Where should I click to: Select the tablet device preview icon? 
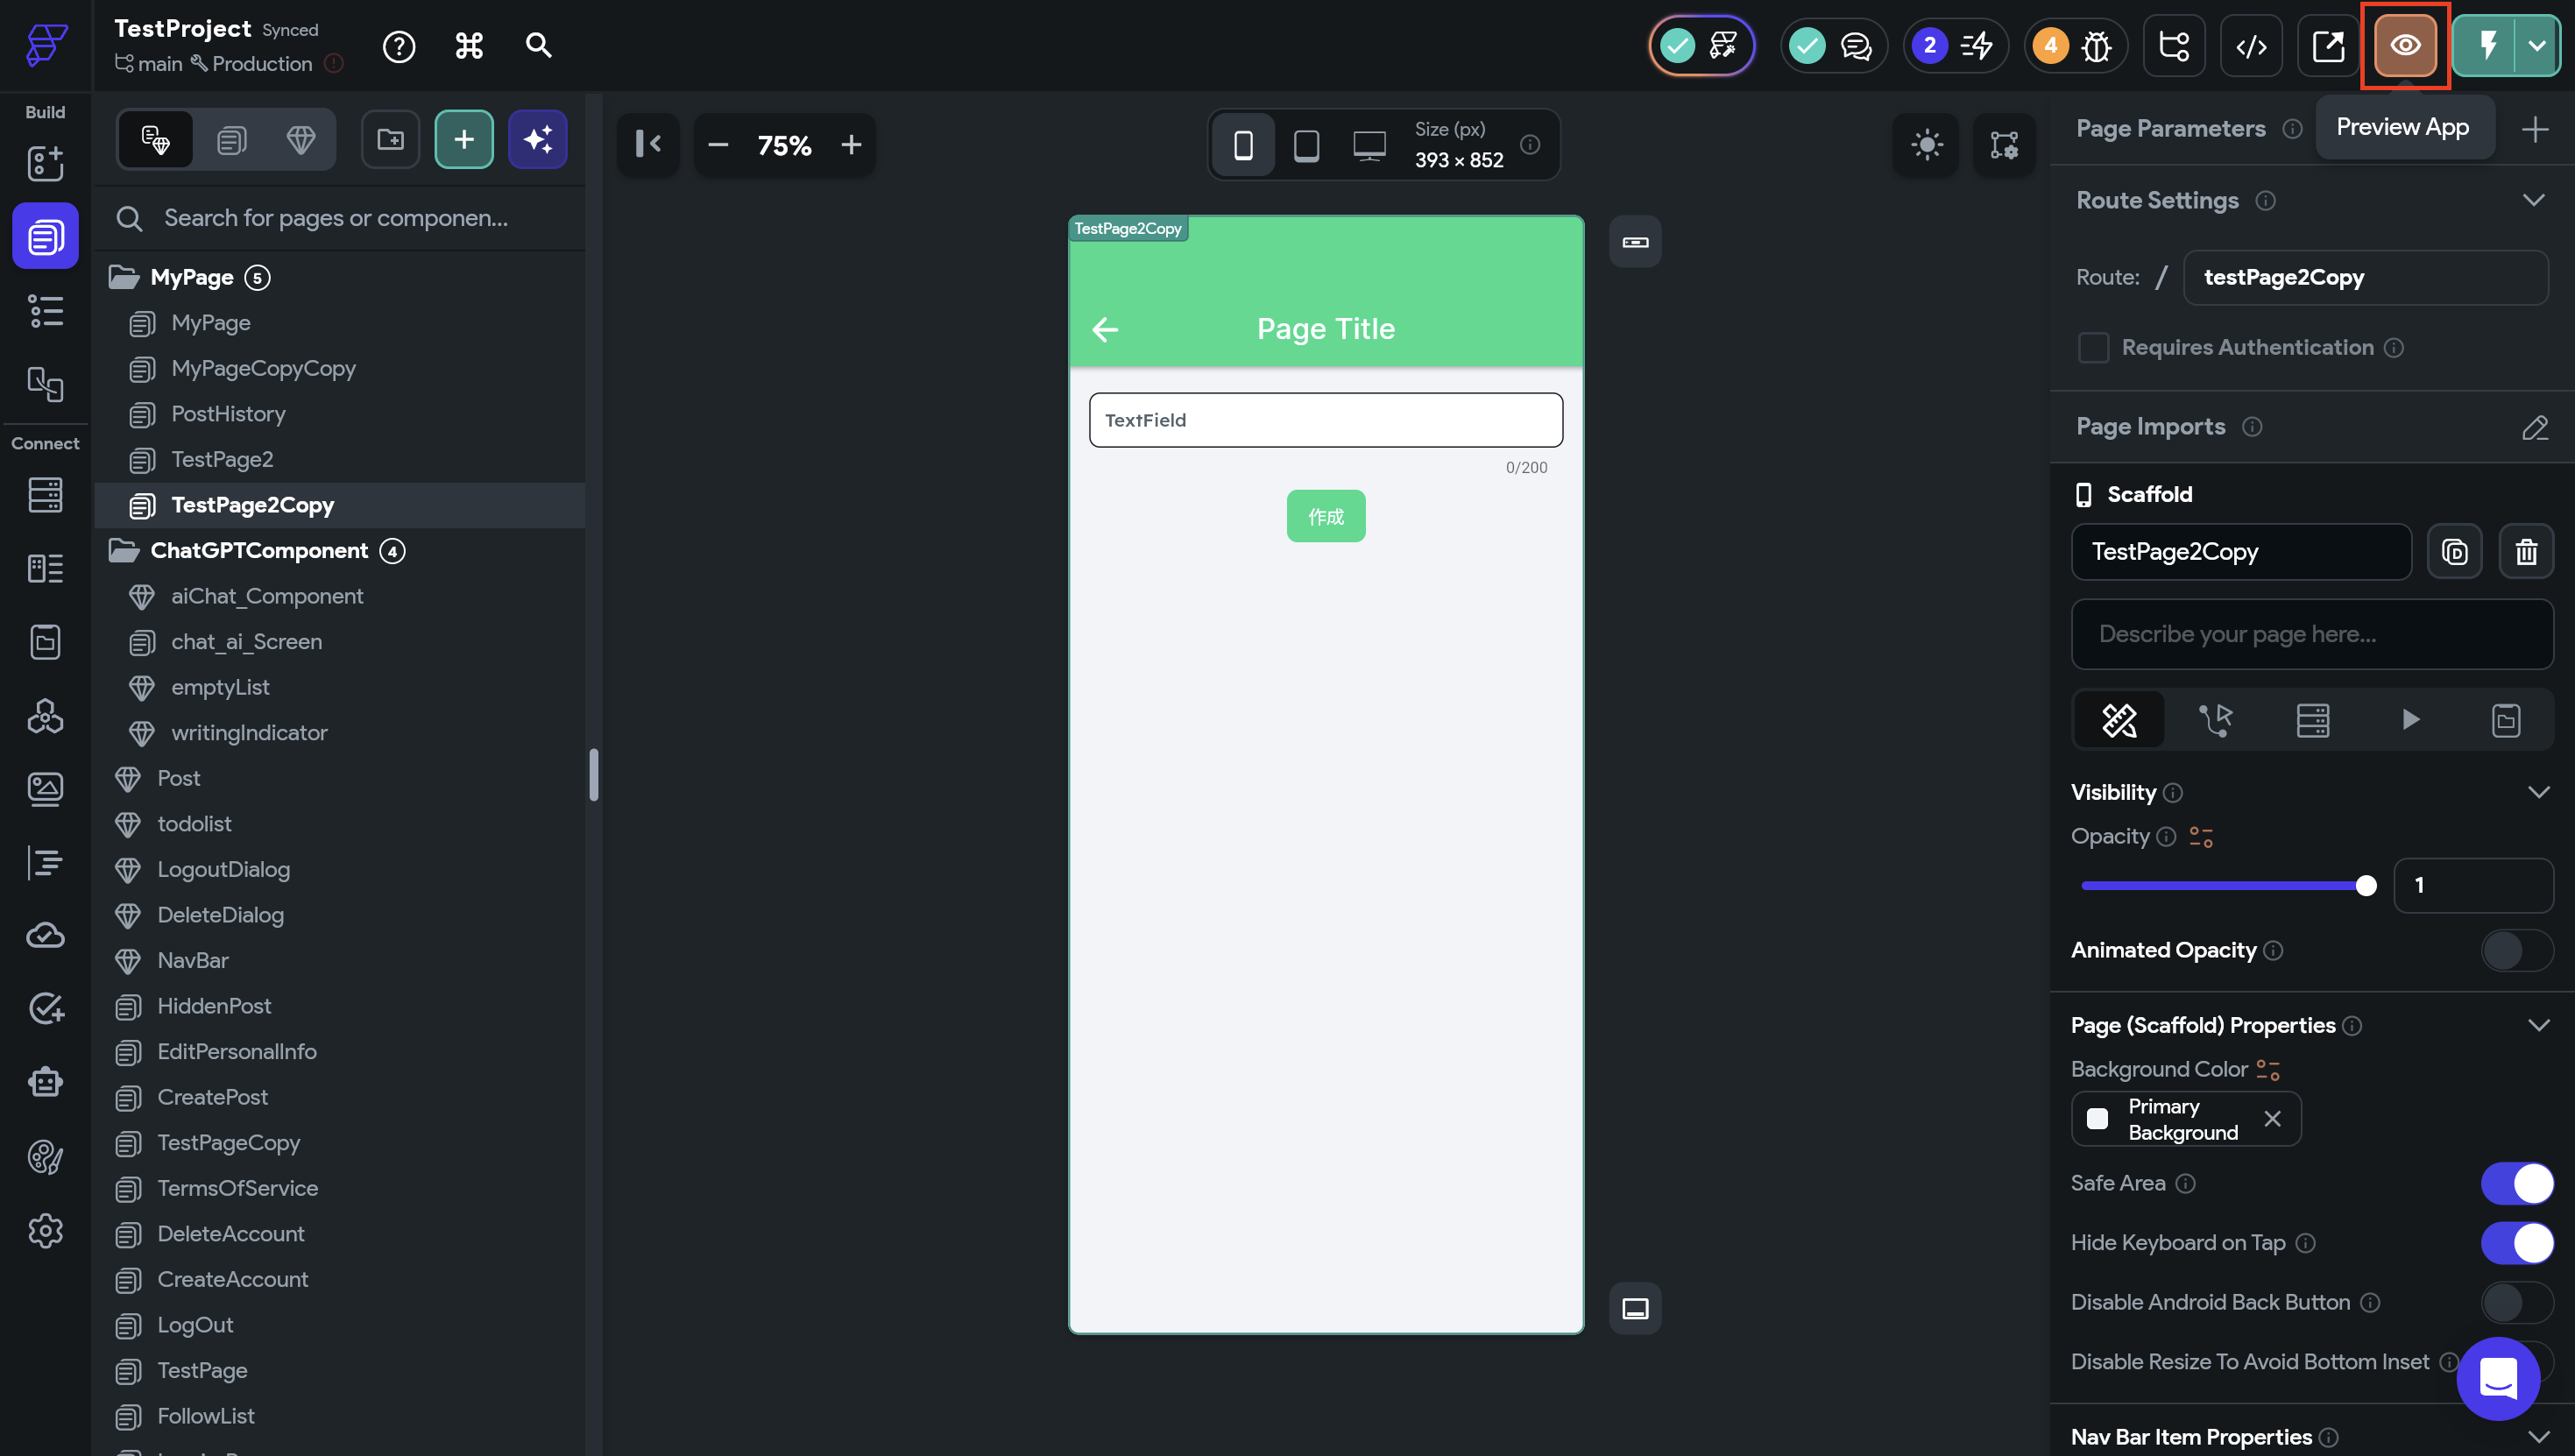coord(1306,145)
